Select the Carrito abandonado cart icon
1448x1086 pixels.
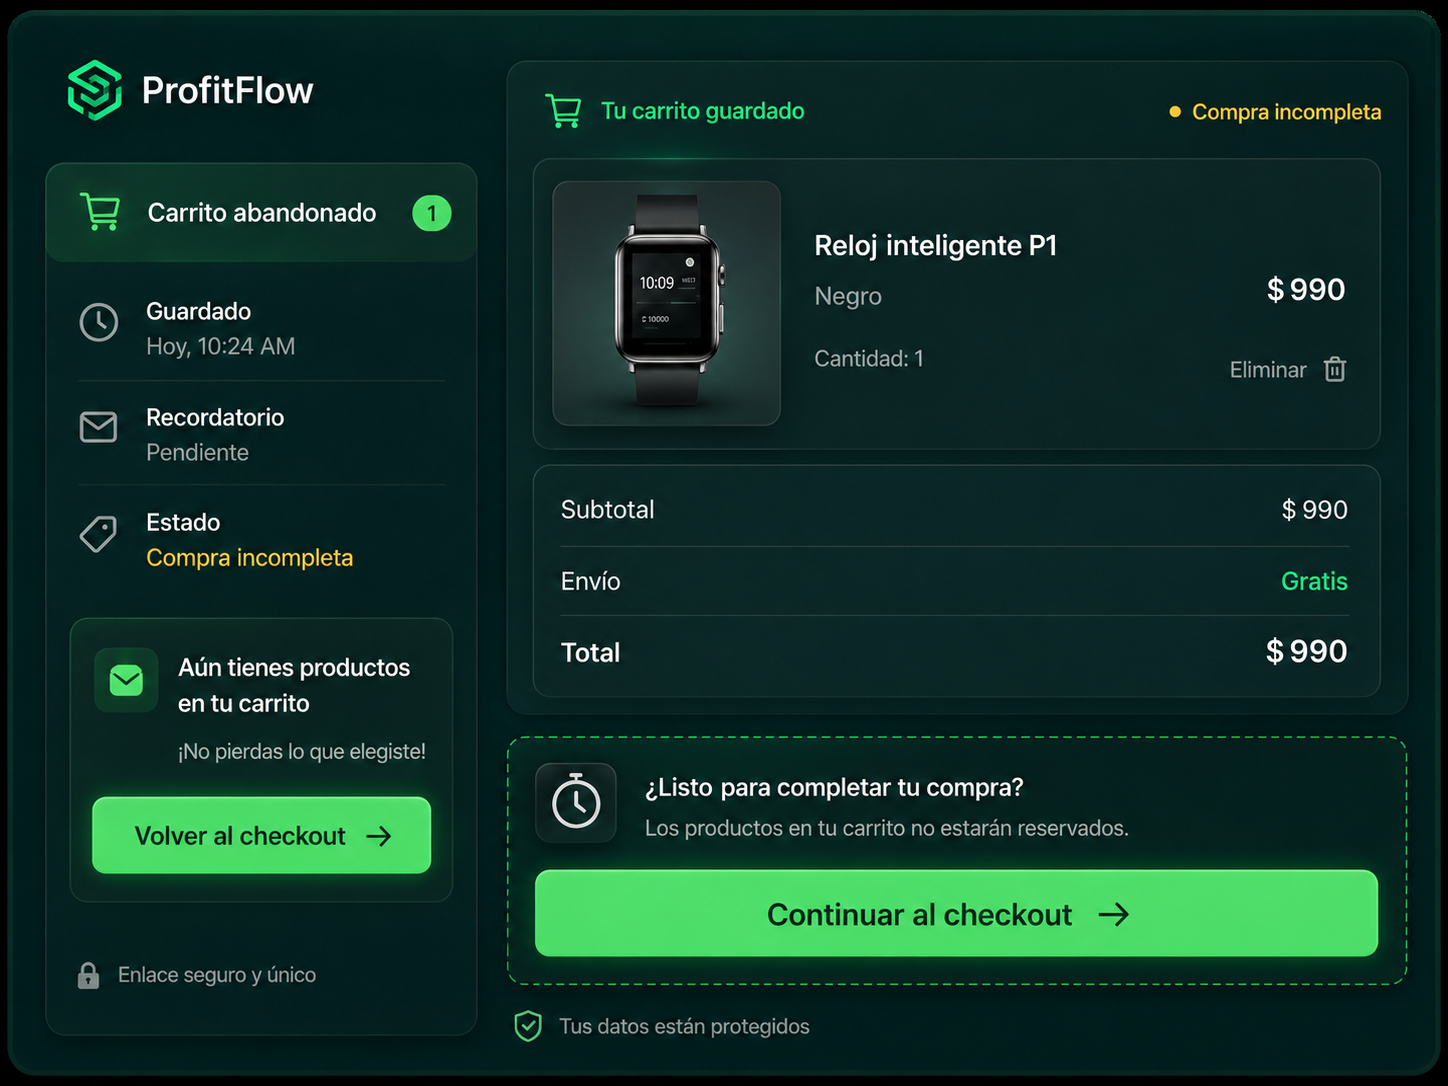click(x=100, y=212)
